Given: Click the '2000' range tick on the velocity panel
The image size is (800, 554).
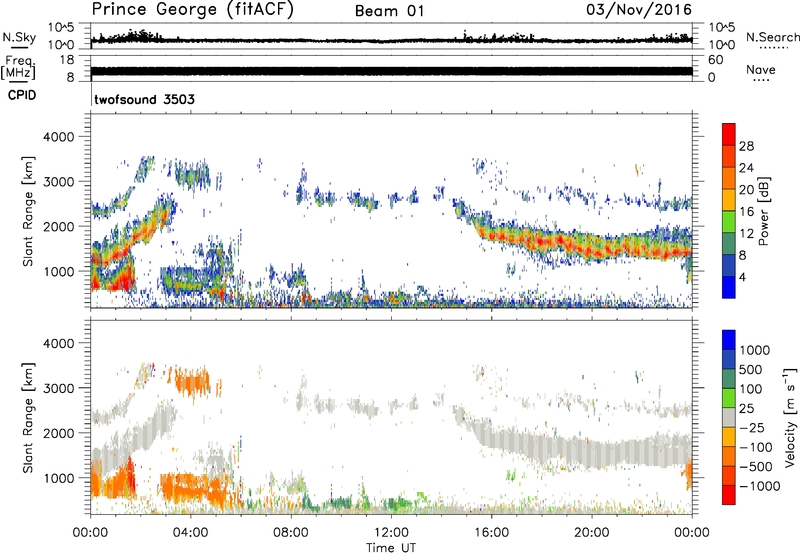Looking at the screenshot, I should click(58, 433).
